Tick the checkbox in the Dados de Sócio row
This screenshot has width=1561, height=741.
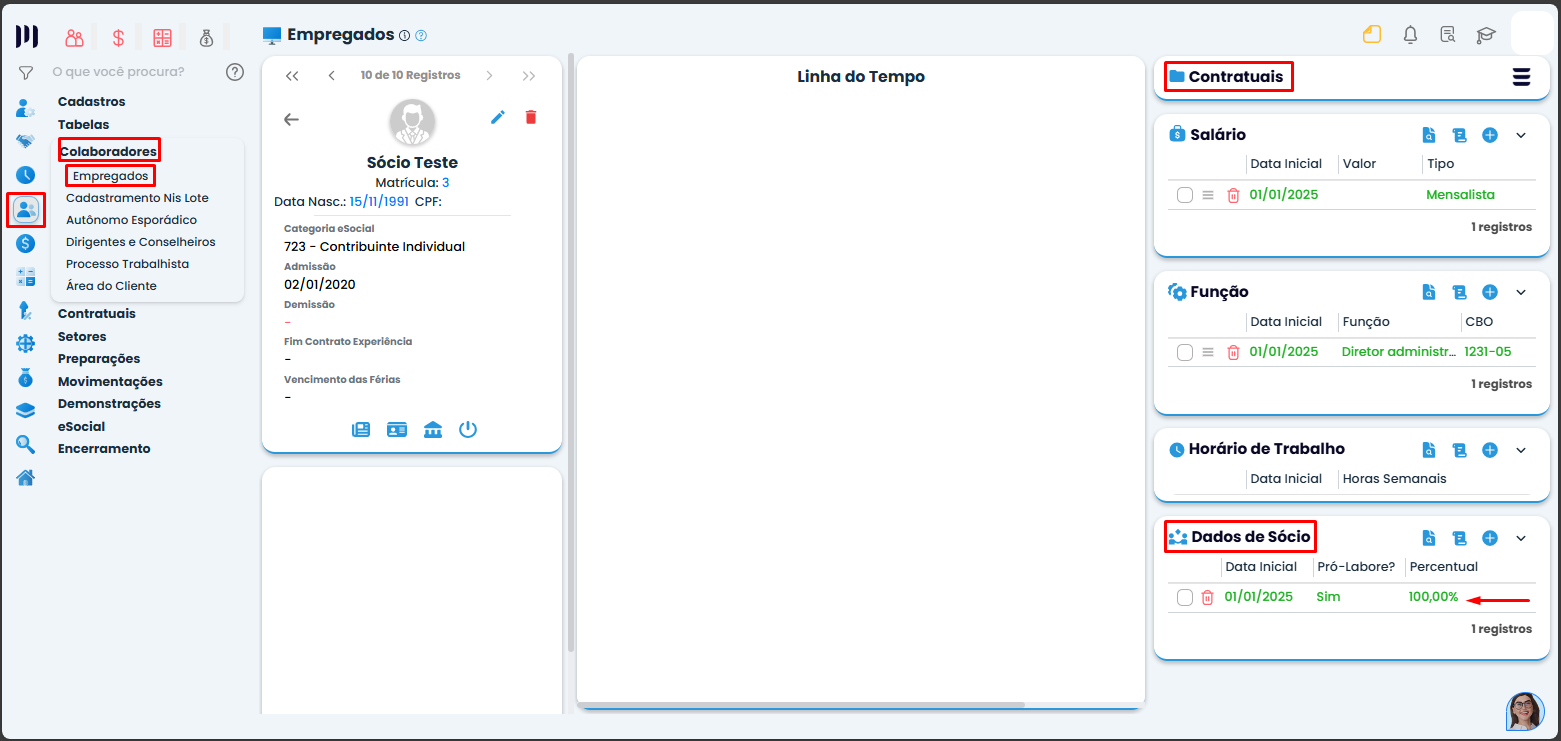click(1185, 597)
